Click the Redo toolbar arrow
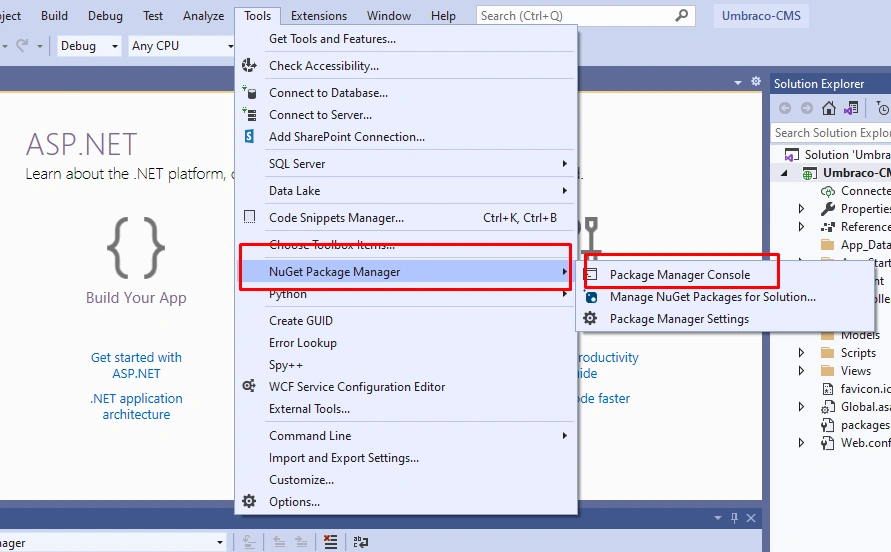Viewport: 891px width, 552px height. (x=22, y=45)
